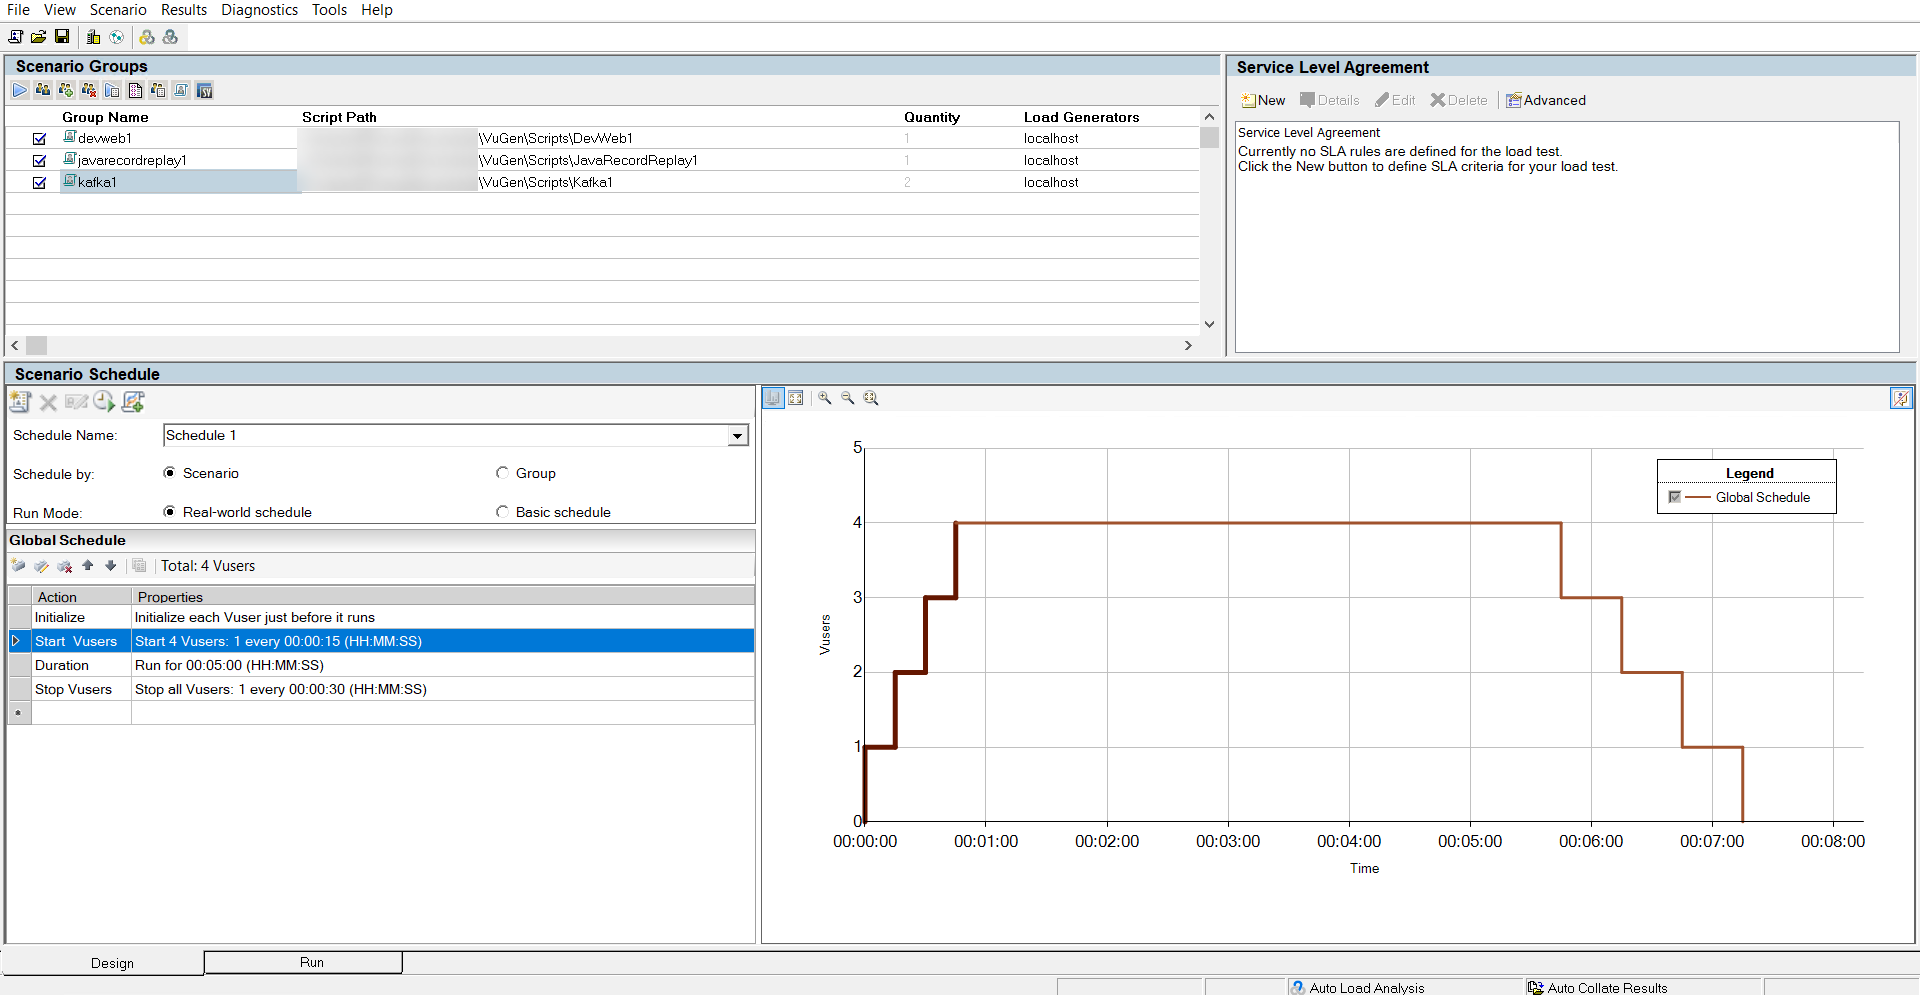The width and height of the screenshot is (1920, 995).
Task: Select the Group schedule-by radio button
Action: [x=502, y=473]
